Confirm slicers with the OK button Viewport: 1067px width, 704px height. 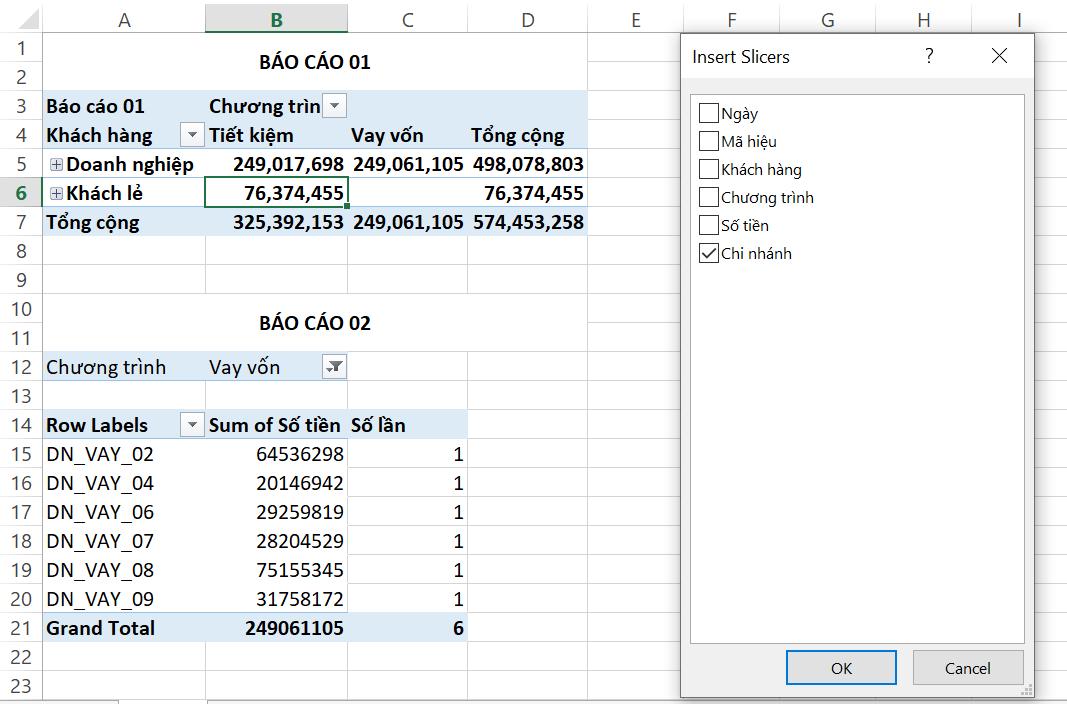pos(841,668)
